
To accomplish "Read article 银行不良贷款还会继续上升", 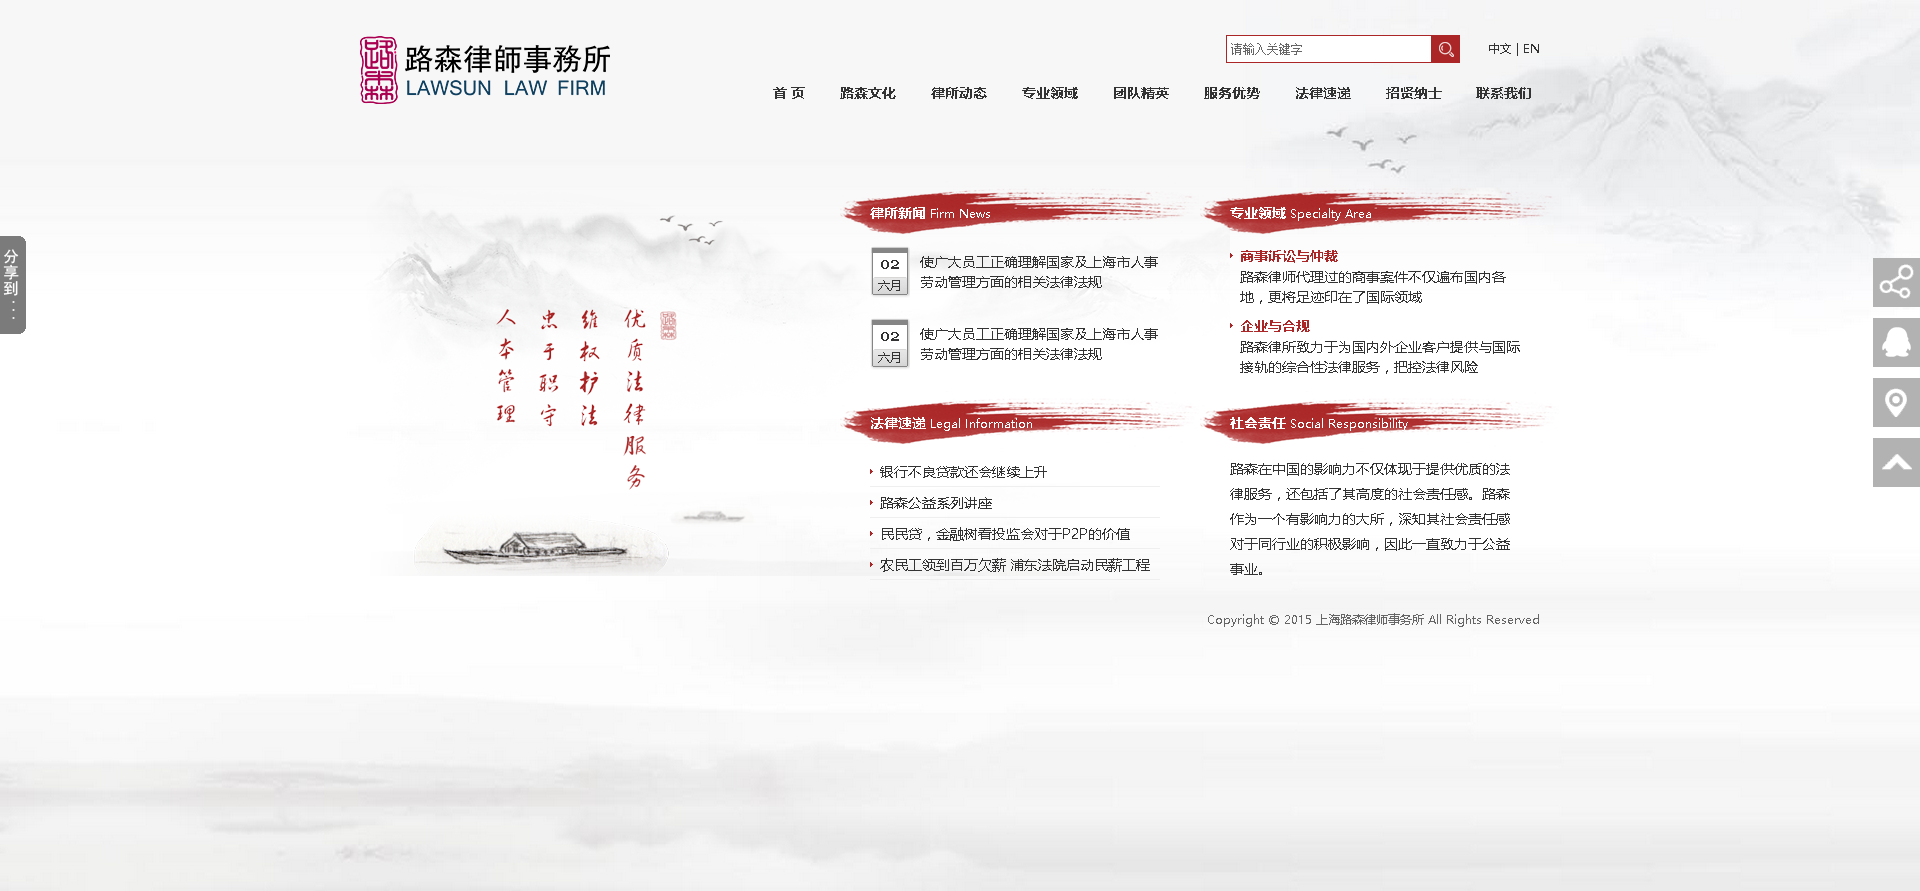I will tap(963, 472).
